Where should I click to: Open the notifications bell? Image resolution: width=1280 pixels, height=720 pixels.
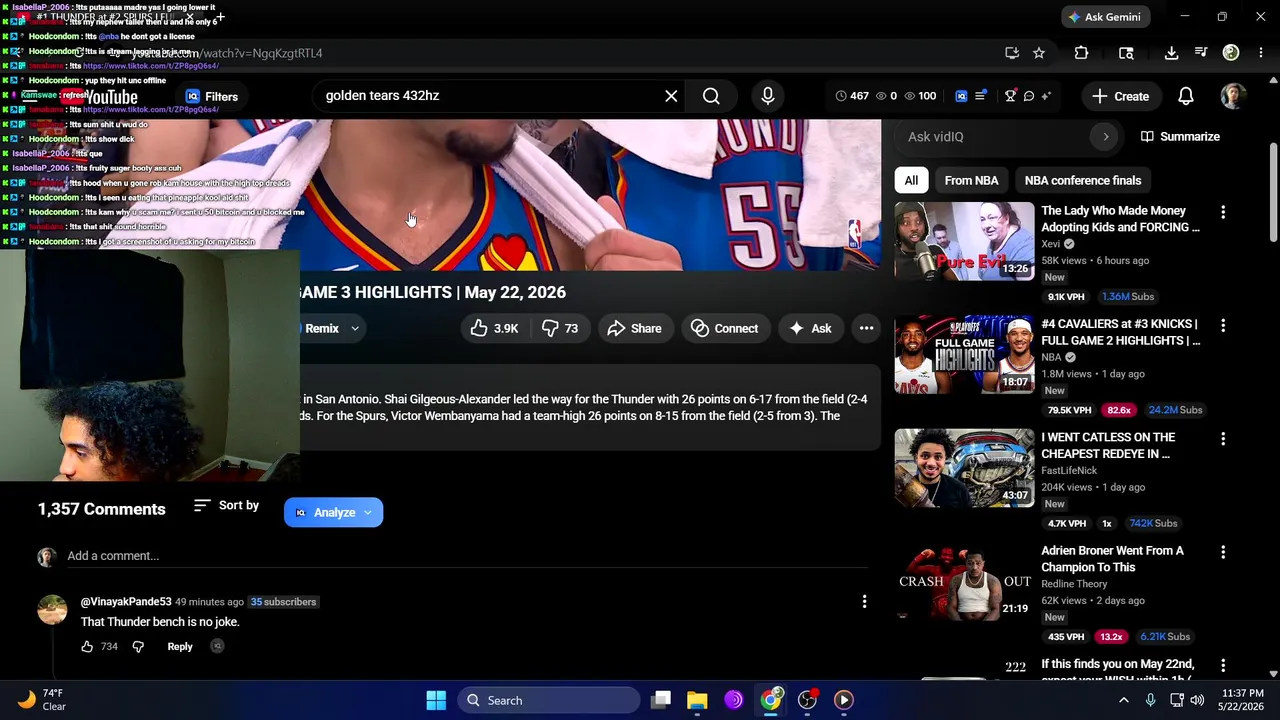click(1185, 96)
